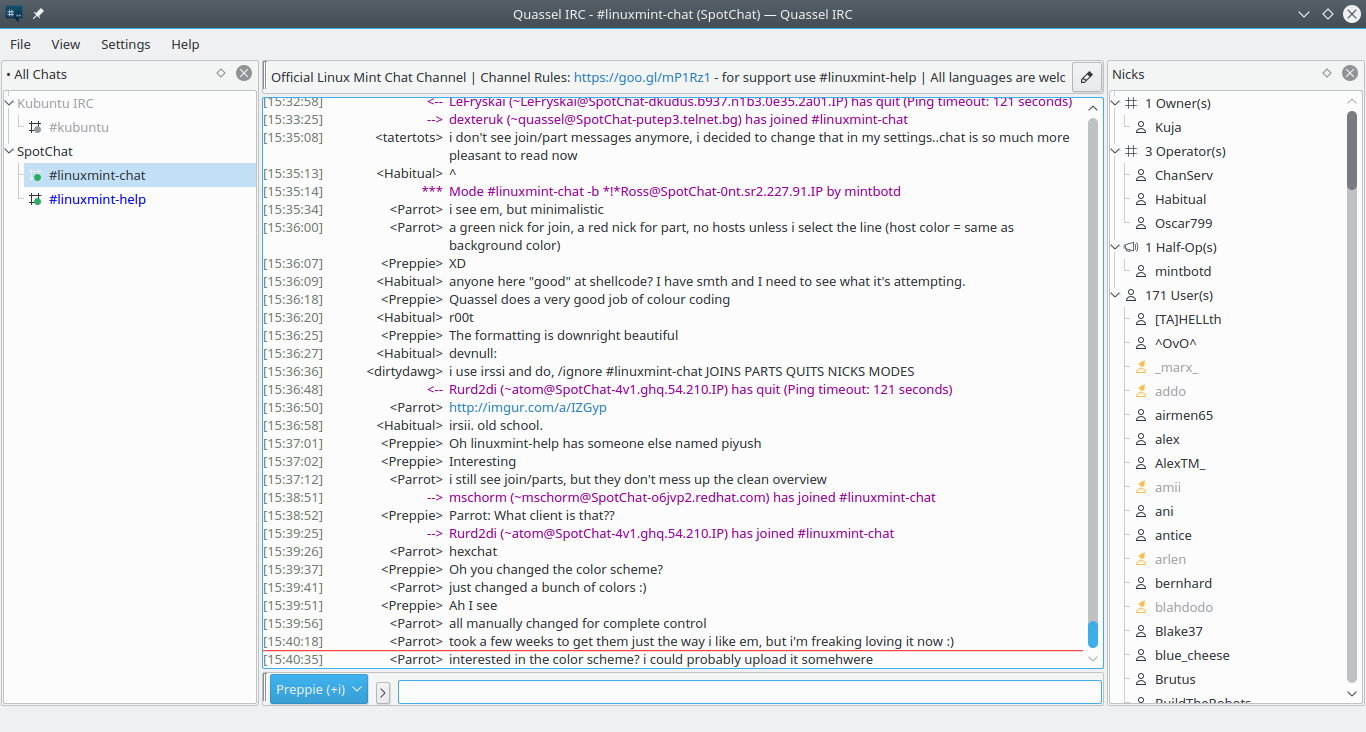The width and height of the screenshot is (1366, 732).
Task: Open the View menu
Action: tap(66, 44)
